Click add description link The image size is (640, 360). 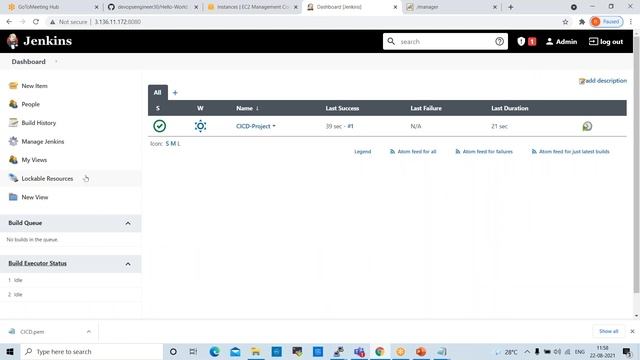pos(603,81)
